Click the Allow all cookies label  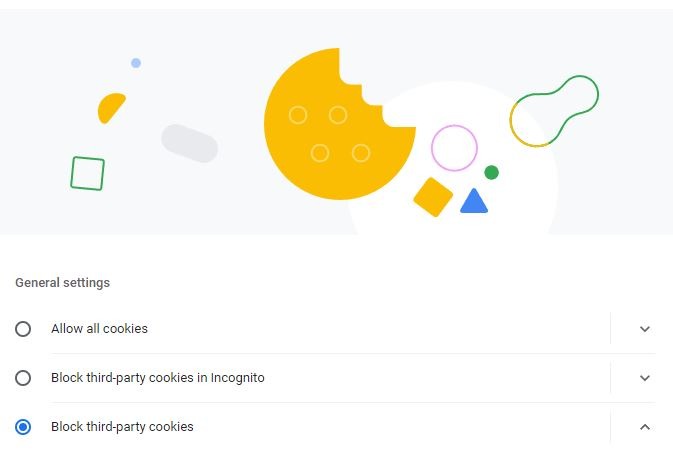99,329
